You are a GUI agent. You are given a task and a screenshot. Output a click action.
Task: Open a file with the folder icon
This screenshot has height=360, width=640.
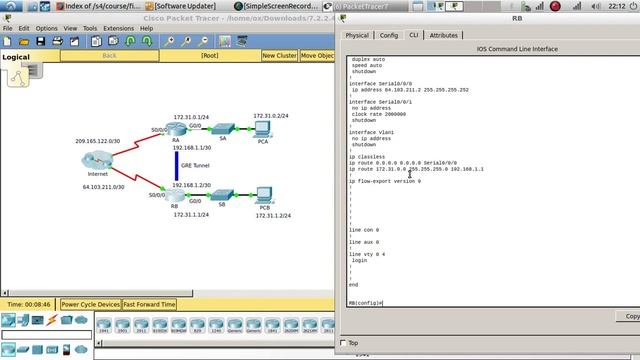[x=24, y=41]
